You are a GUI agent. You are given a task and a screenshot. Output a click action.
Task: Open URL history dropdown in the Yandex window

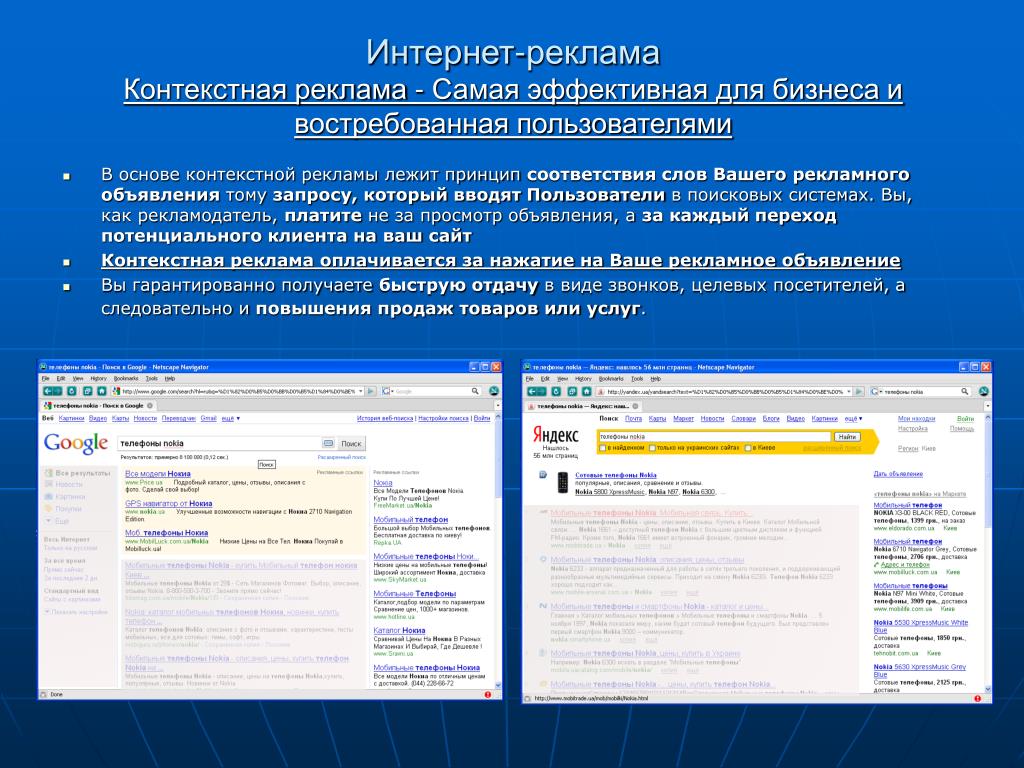pyautogui.click(x=849, y=391)
